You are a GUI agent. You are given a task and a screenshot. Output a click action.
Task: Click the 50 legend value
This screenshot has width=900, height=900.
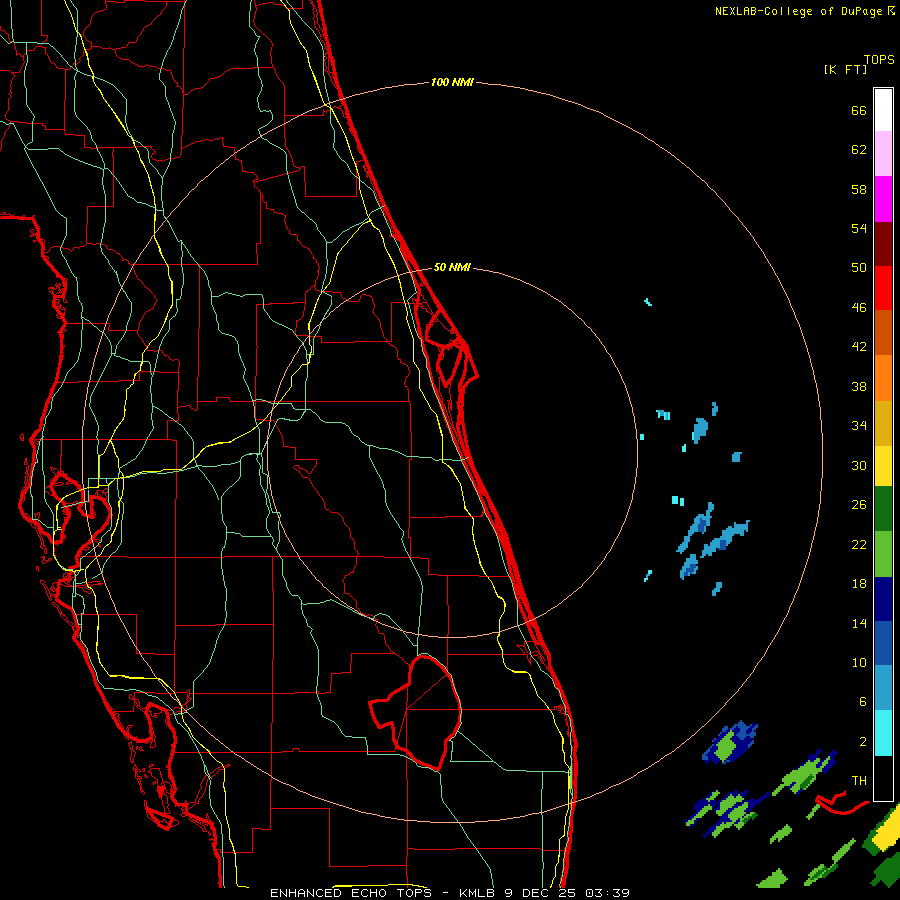(859, 268)
